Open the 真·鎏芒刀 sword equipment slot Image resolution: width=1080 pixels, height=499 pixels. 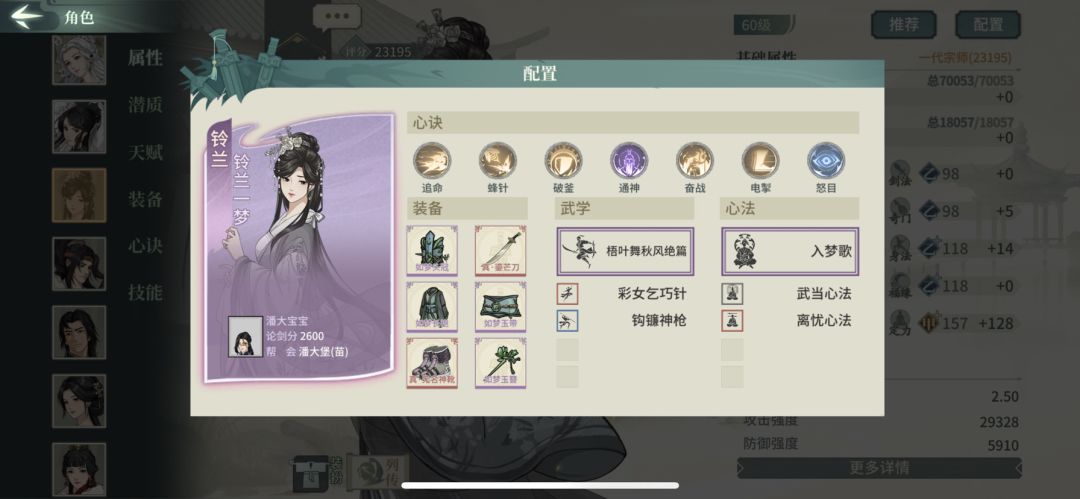(x=501, y=250)
